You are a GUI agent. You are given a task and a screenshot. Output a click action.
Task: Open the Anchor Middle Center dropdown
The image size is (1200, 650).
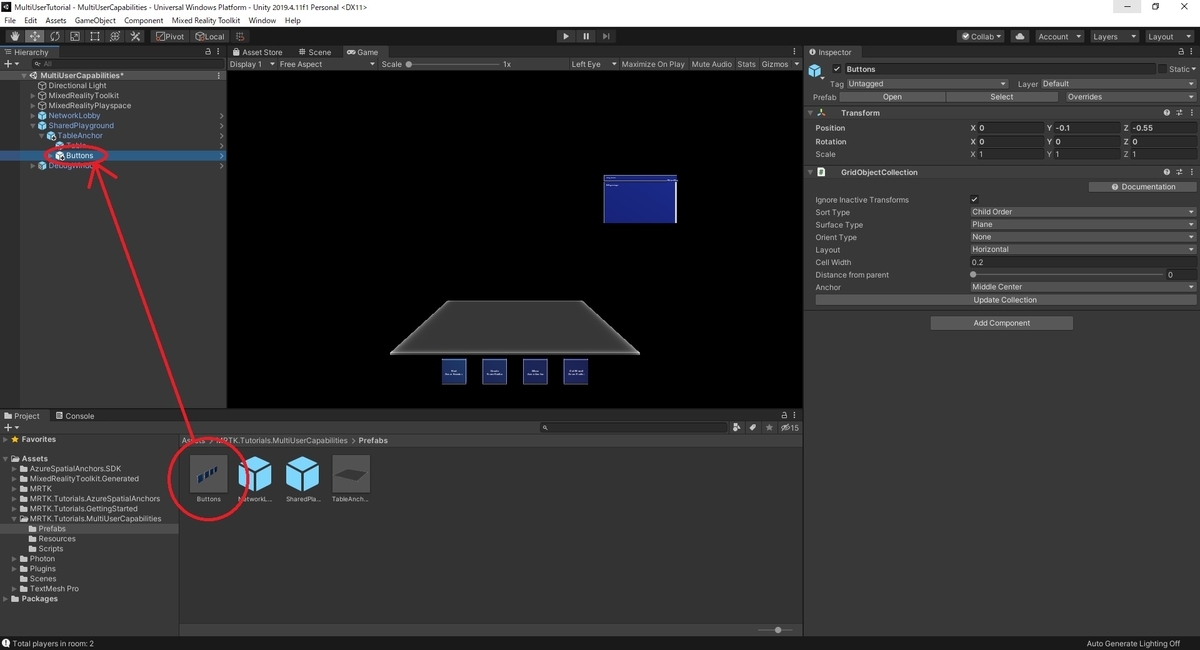pos(1082,287)
